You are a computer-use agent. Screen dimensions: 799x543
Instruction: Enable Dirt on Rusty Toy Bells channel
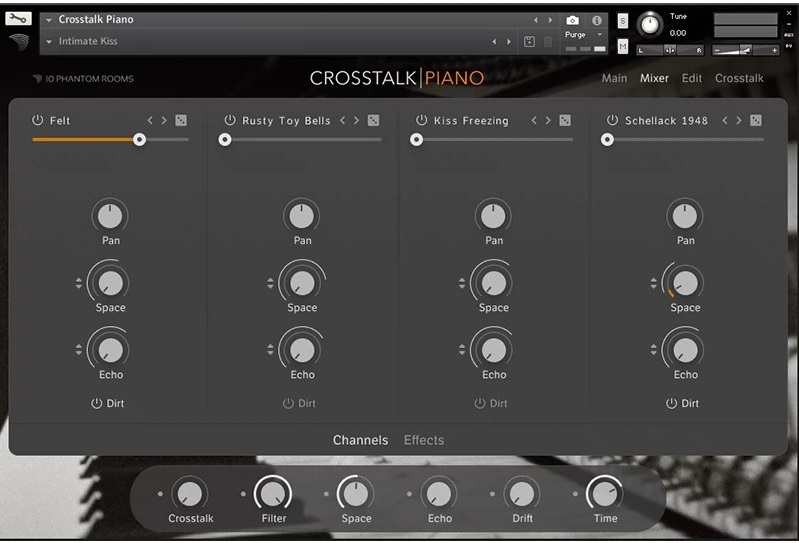pyautogui.click(x=289, y=403)
